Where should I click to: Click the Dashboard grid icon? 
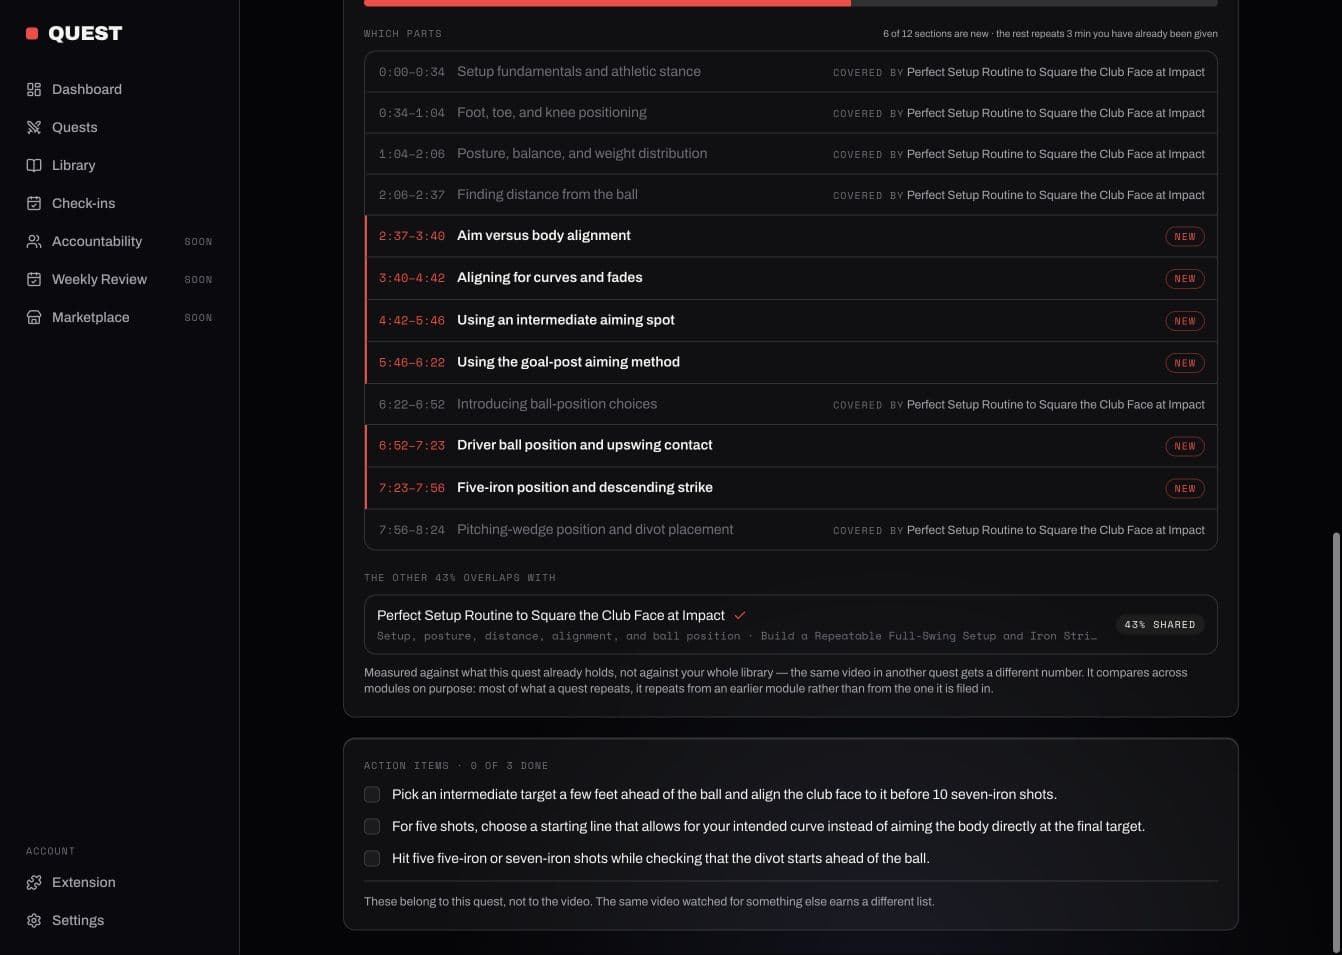34,89
